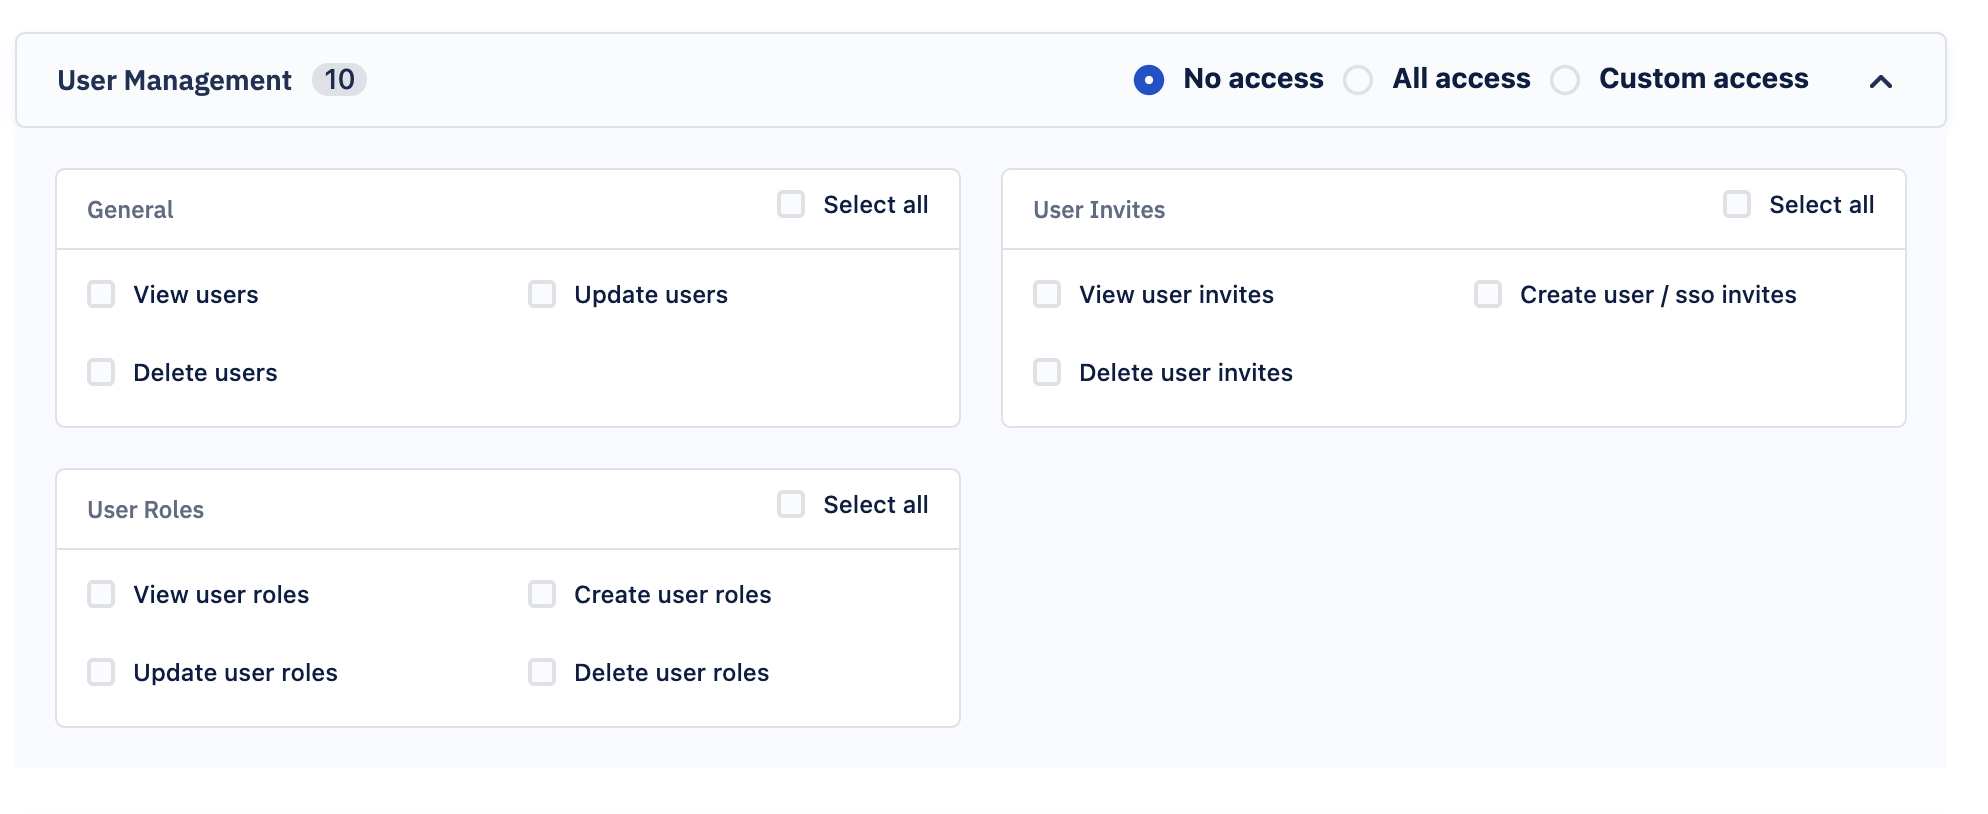1988x814 pixels.
Task: Enable Custom access
Action: point(1566,79)
